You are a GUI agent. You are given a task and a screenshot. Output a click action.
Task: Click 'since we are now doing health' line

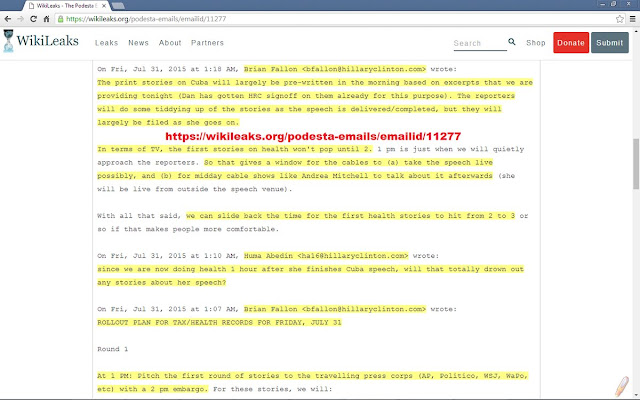tap(310, 269)
